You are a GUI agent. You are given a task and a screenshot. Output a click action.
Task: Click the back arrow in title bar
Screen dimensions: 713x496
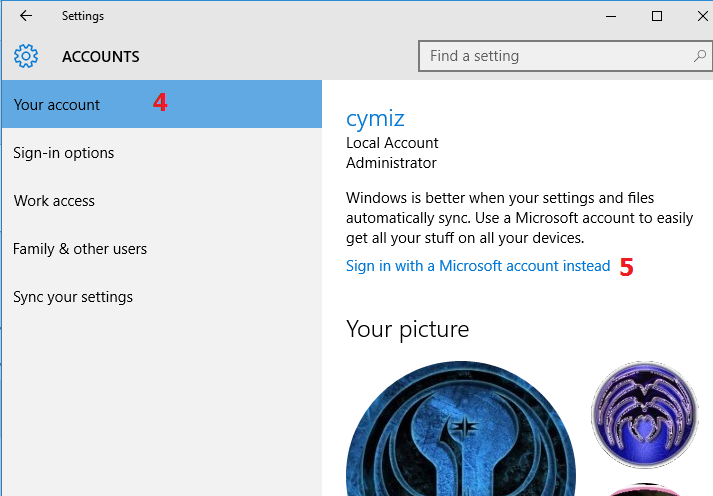[26, 16]
